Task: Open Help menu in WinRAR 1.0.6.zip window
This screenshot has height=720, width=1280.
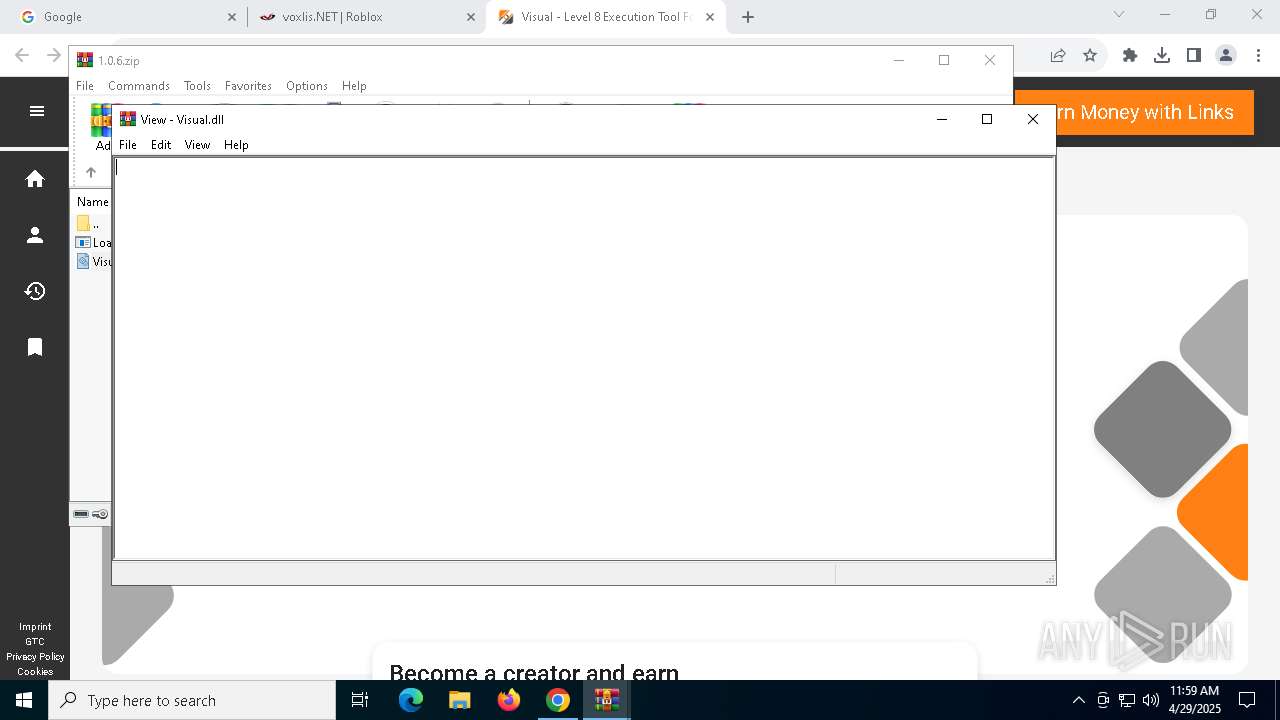Action: [354, 86]
